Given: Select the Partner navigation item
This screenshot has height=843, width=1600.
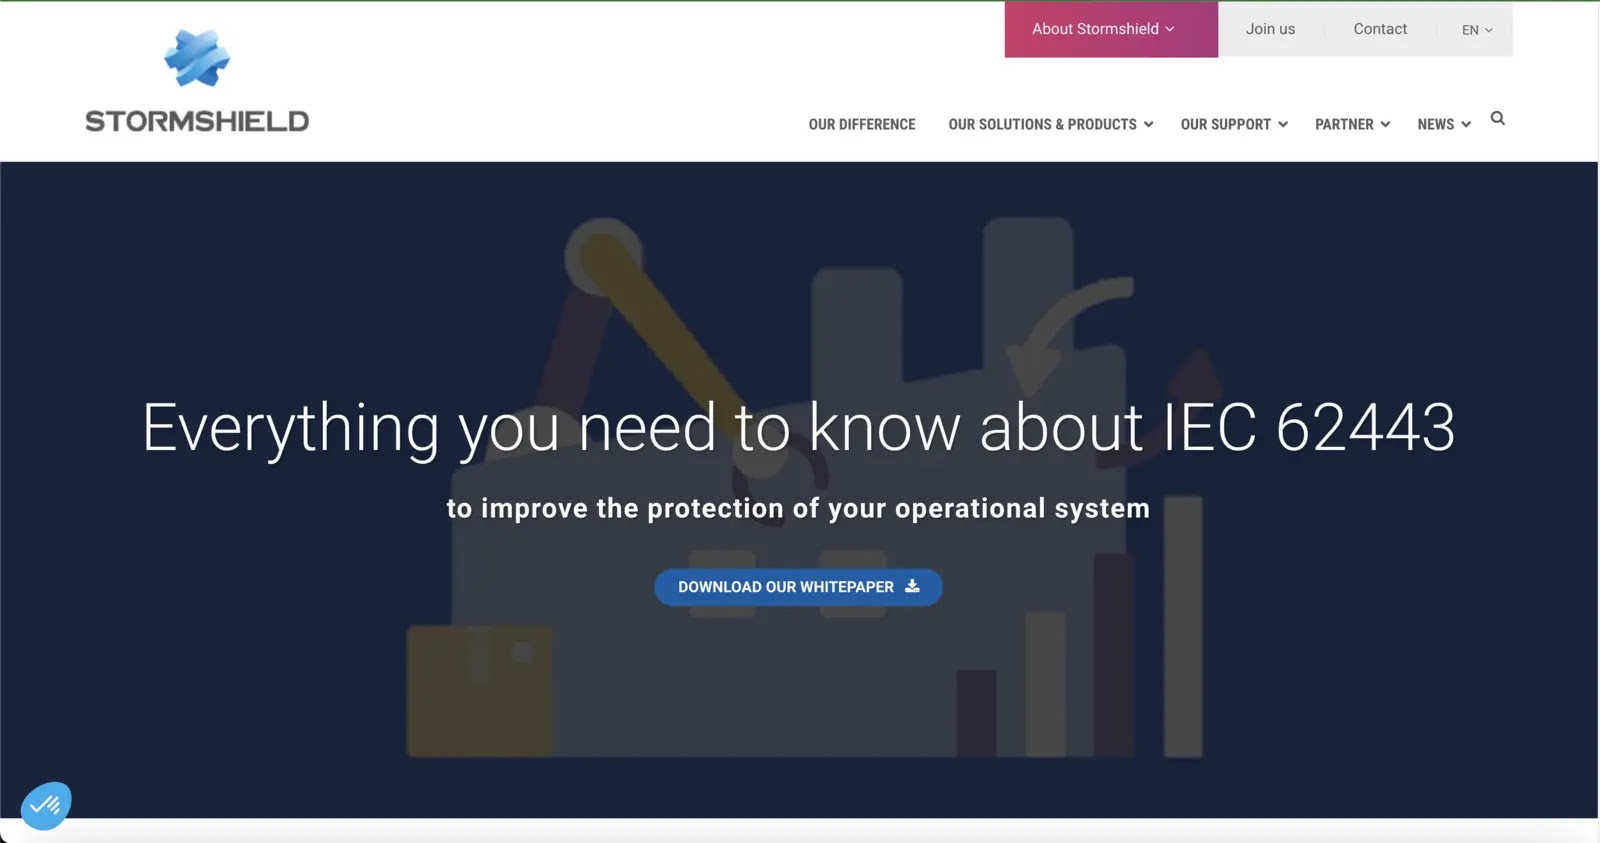Looking at the screenshot, I should pos(1344,124).
